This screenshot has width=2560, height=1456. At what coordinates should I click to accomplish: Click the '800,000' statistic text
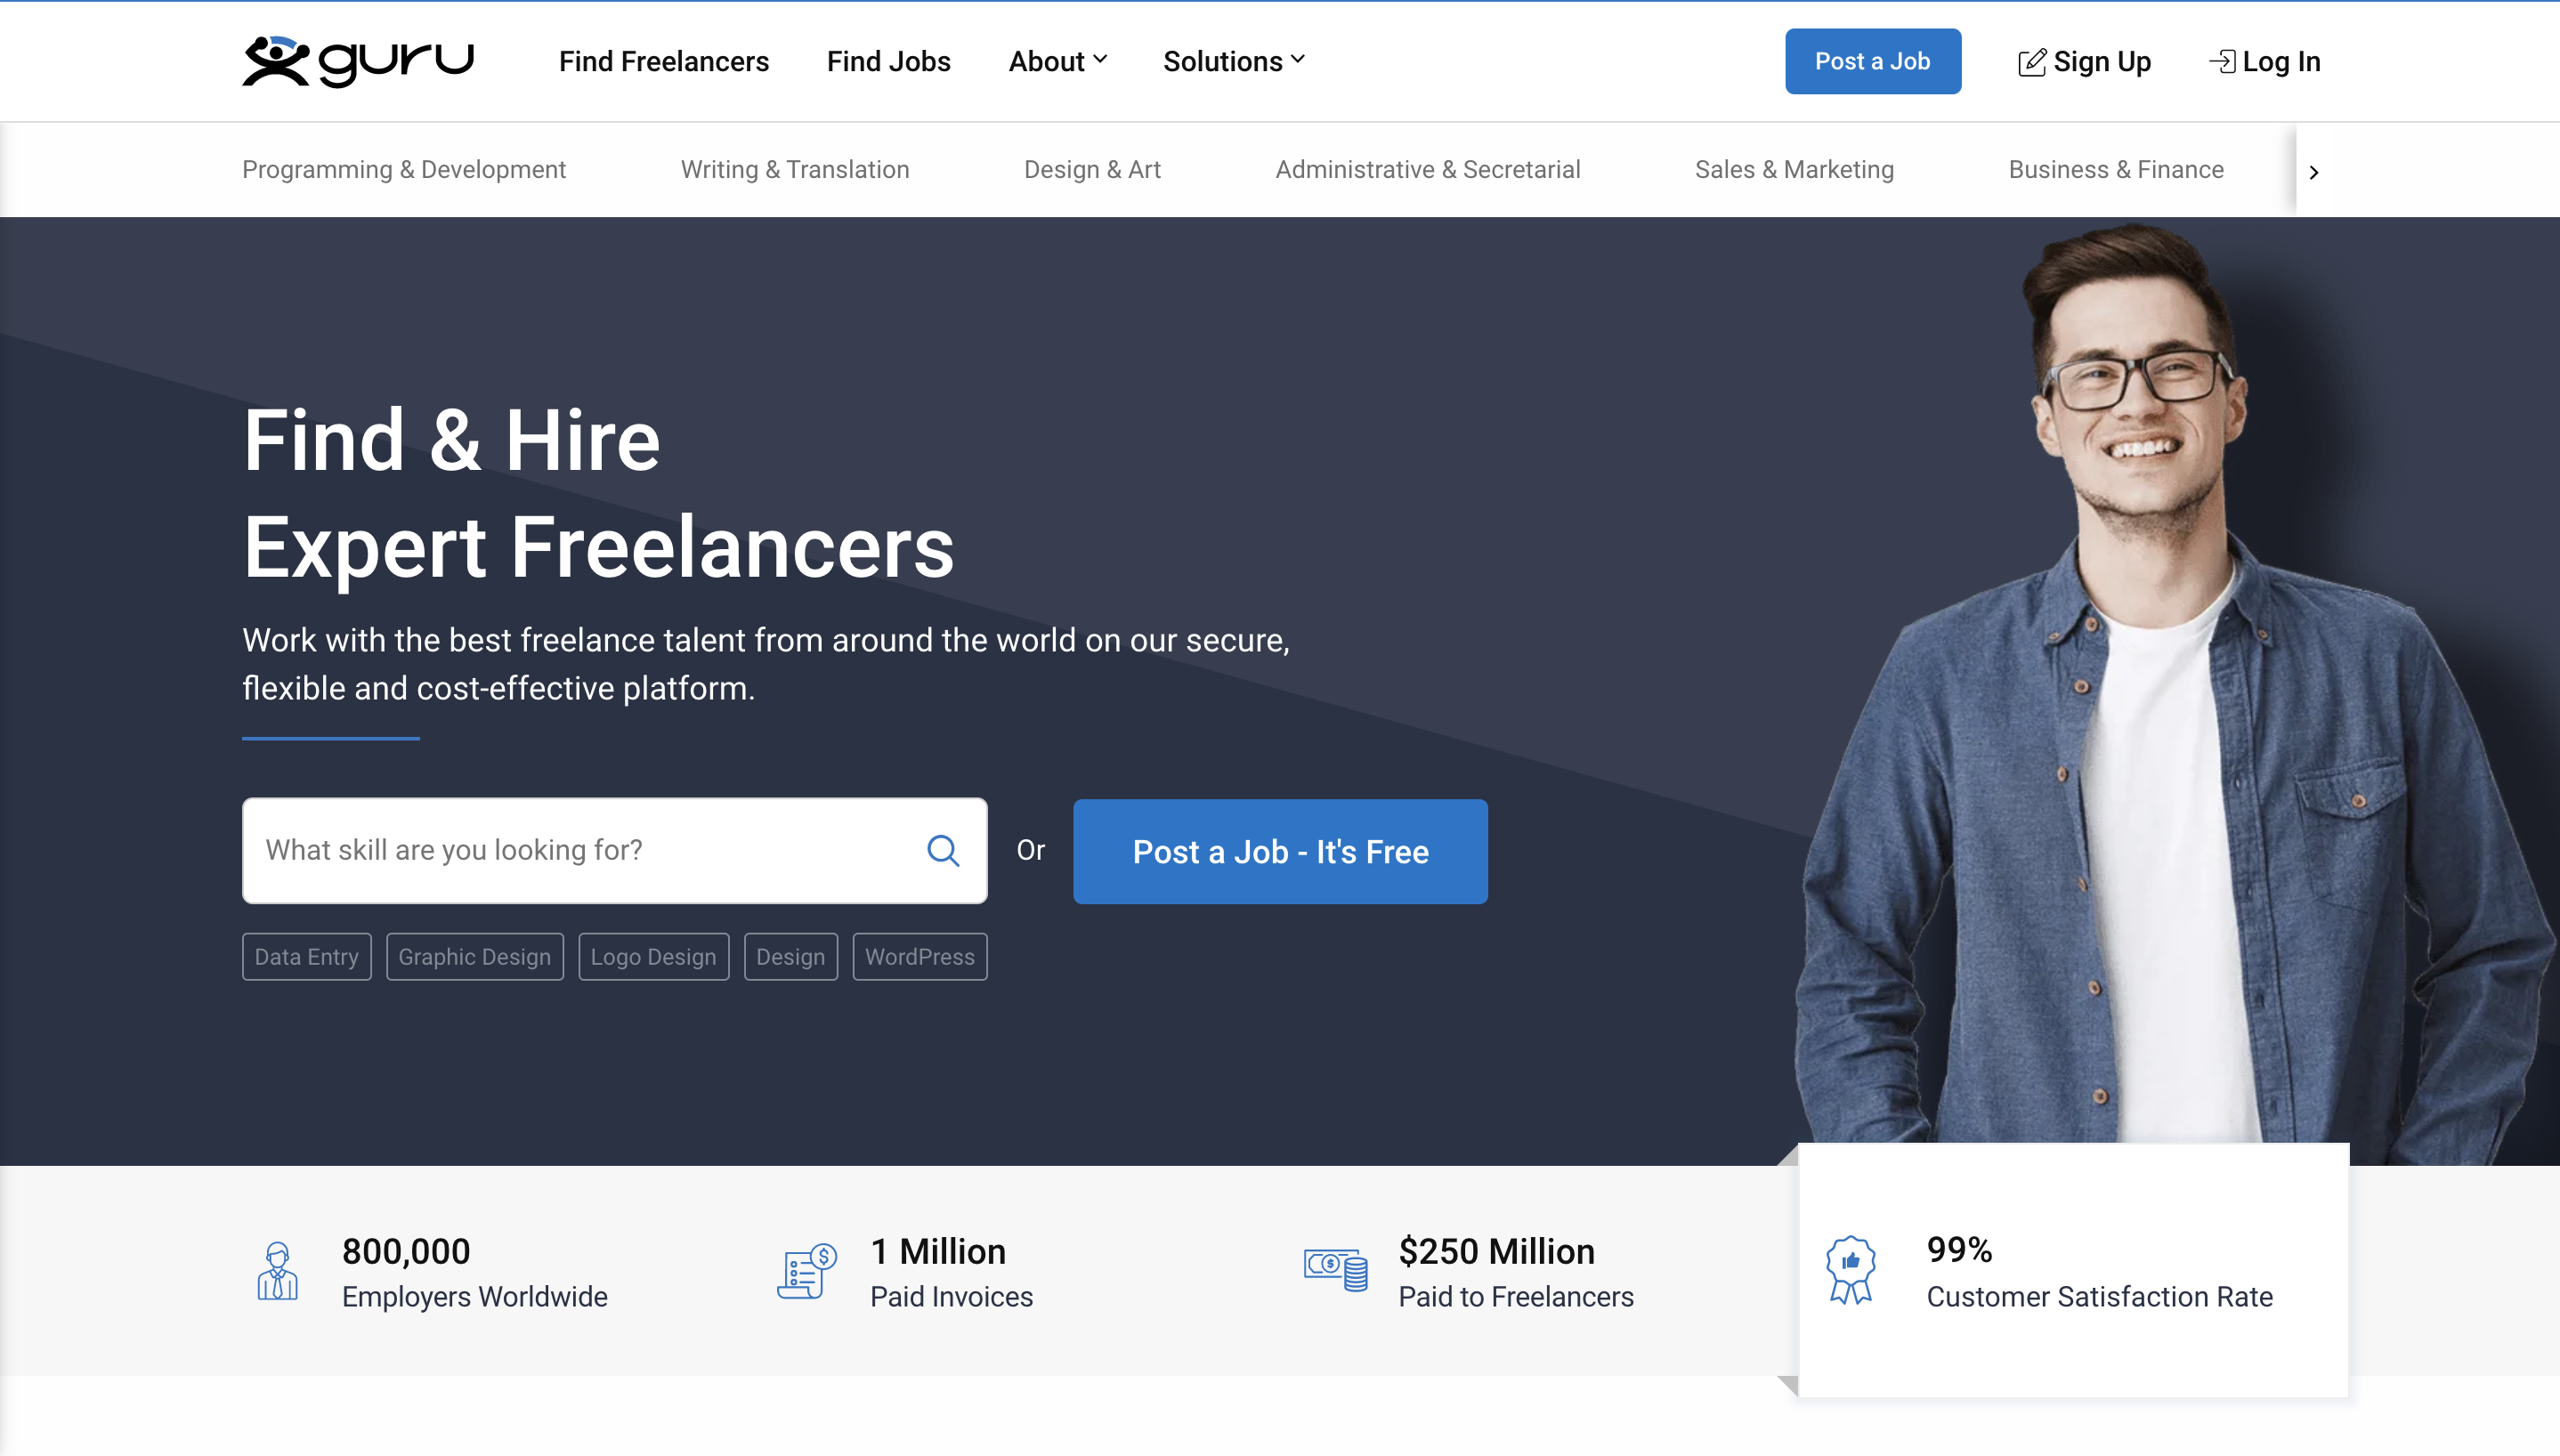406,1250
